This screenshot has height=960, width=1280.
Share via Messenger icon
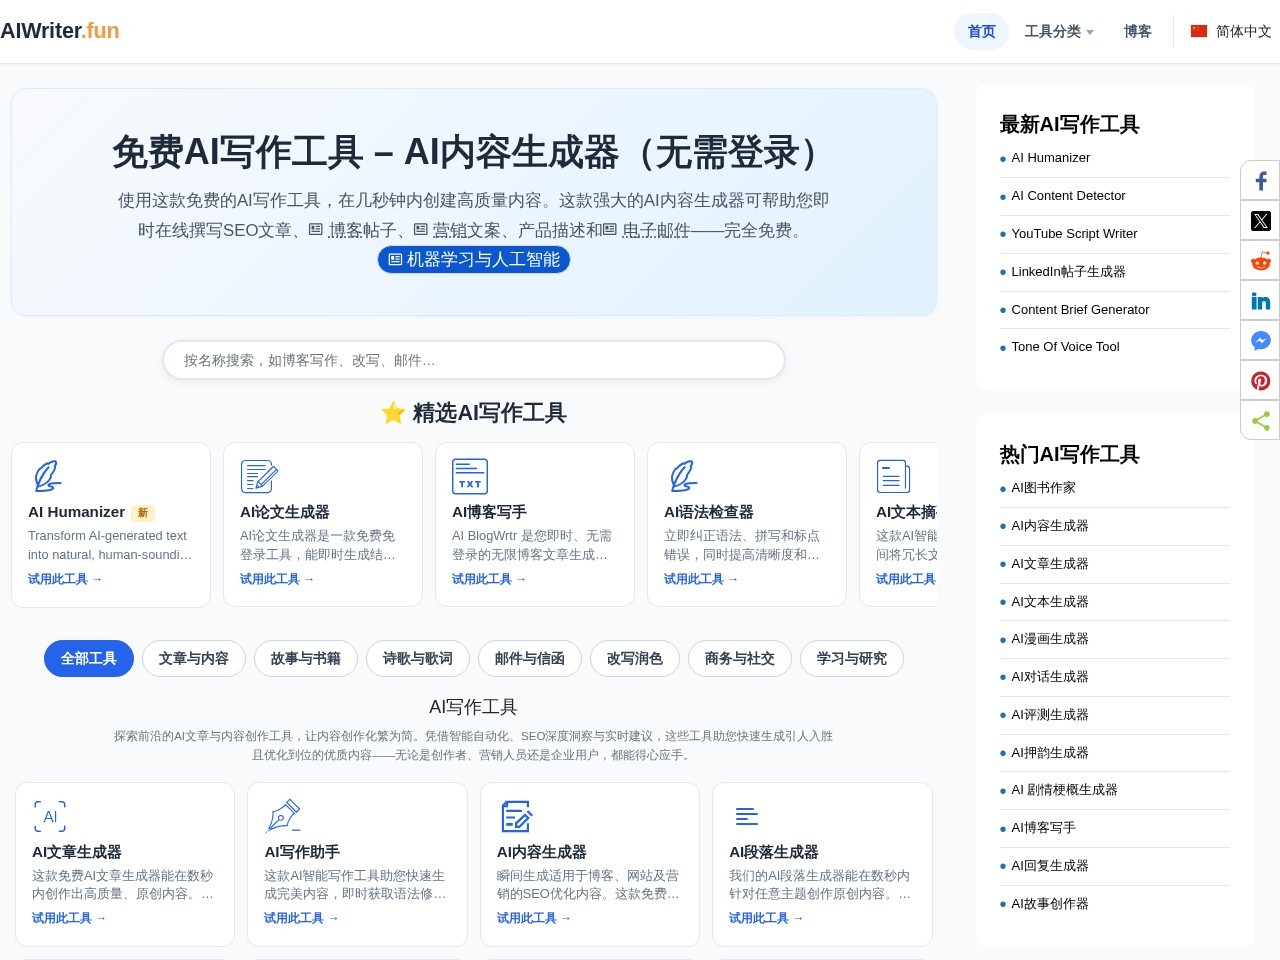[1261, 341]
